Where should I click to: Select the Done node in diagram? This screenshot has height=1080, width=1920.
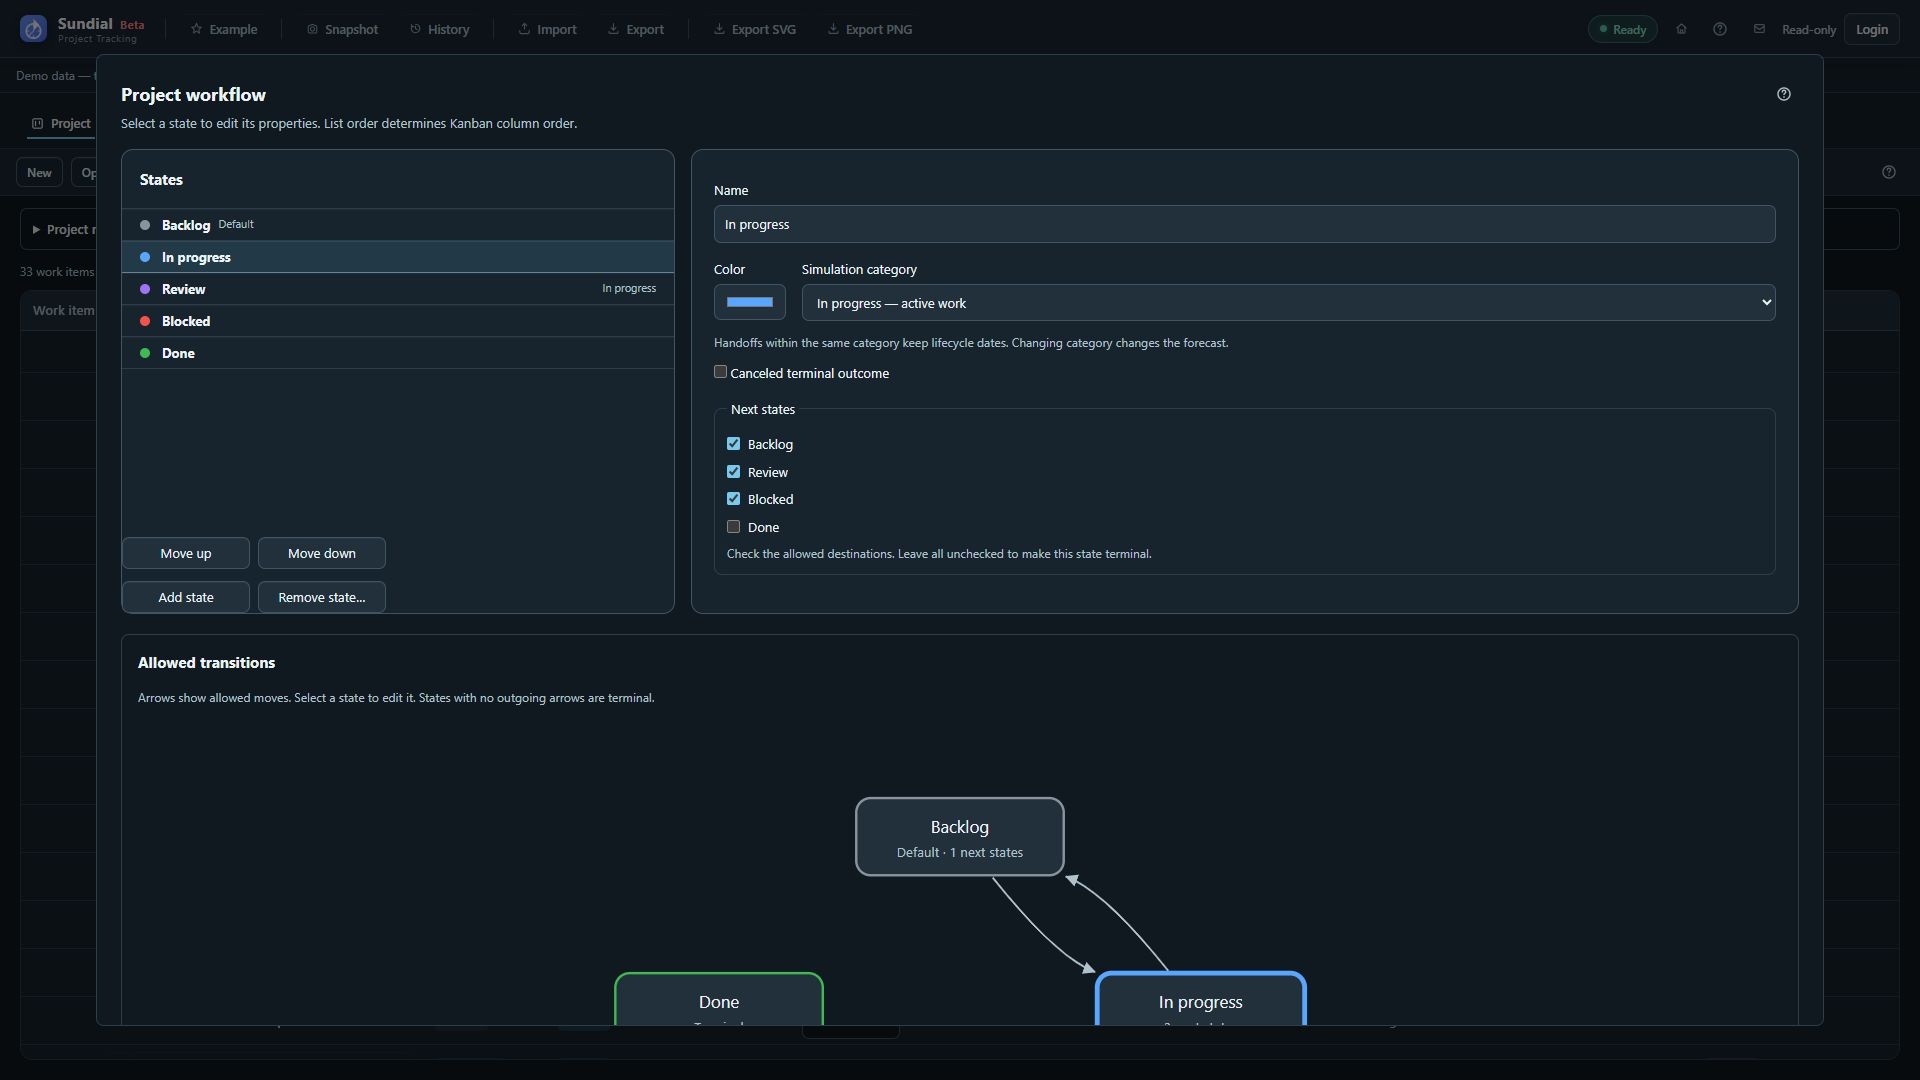point(719,999)
